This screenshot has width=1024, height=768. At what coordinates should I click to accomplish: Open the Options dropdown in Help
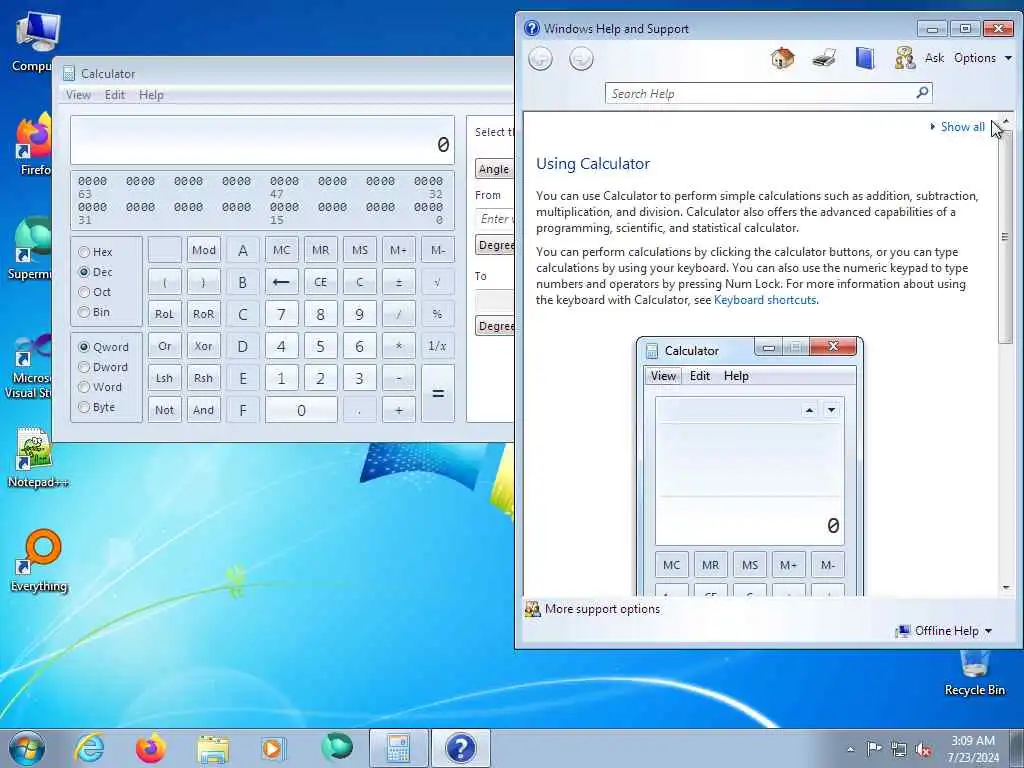pyautogui.click(x=983, y=58)
